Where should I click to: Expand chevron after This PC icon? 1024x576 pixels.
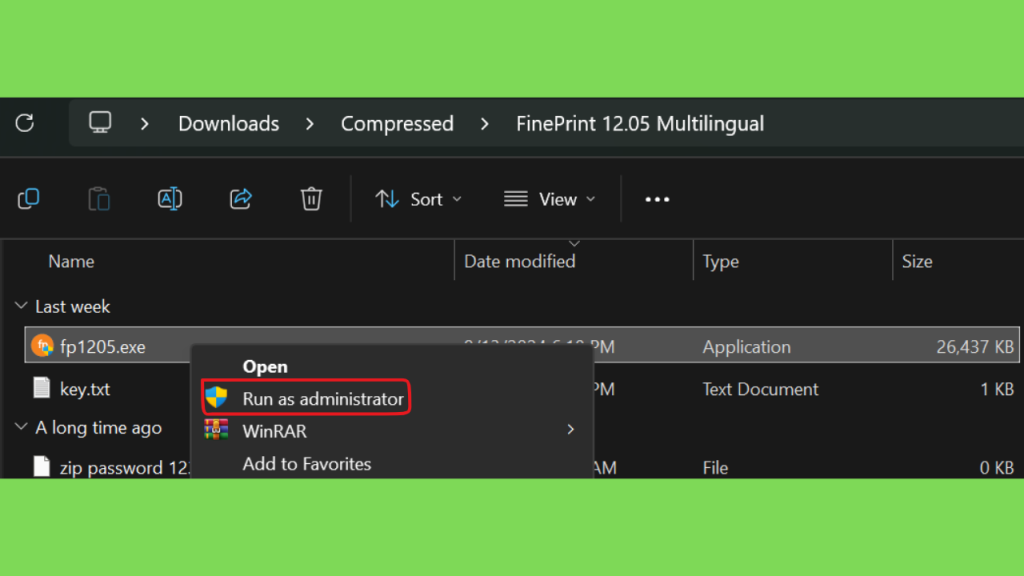(144, 123)
